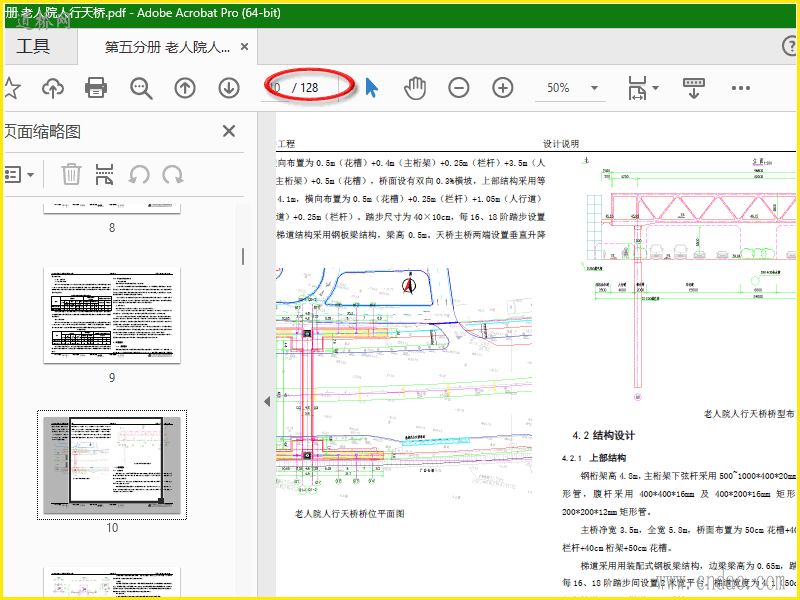
Task: Click the print pages icon in thumbnails panel
Action: click(105, 174)
